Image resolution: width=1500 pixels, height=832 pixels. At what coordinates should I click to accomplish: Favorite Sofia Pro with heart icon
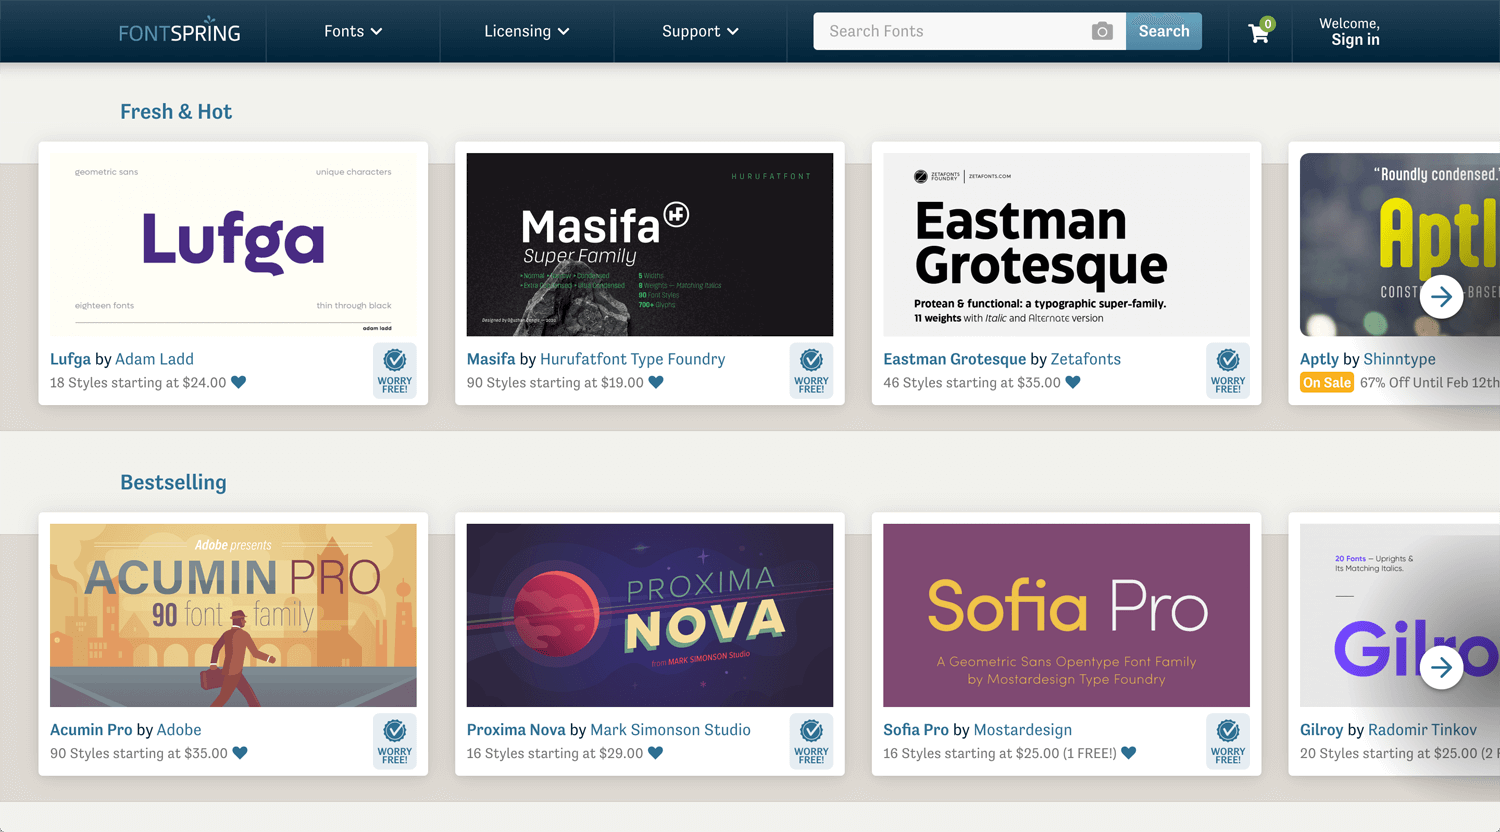point(1128,753)
